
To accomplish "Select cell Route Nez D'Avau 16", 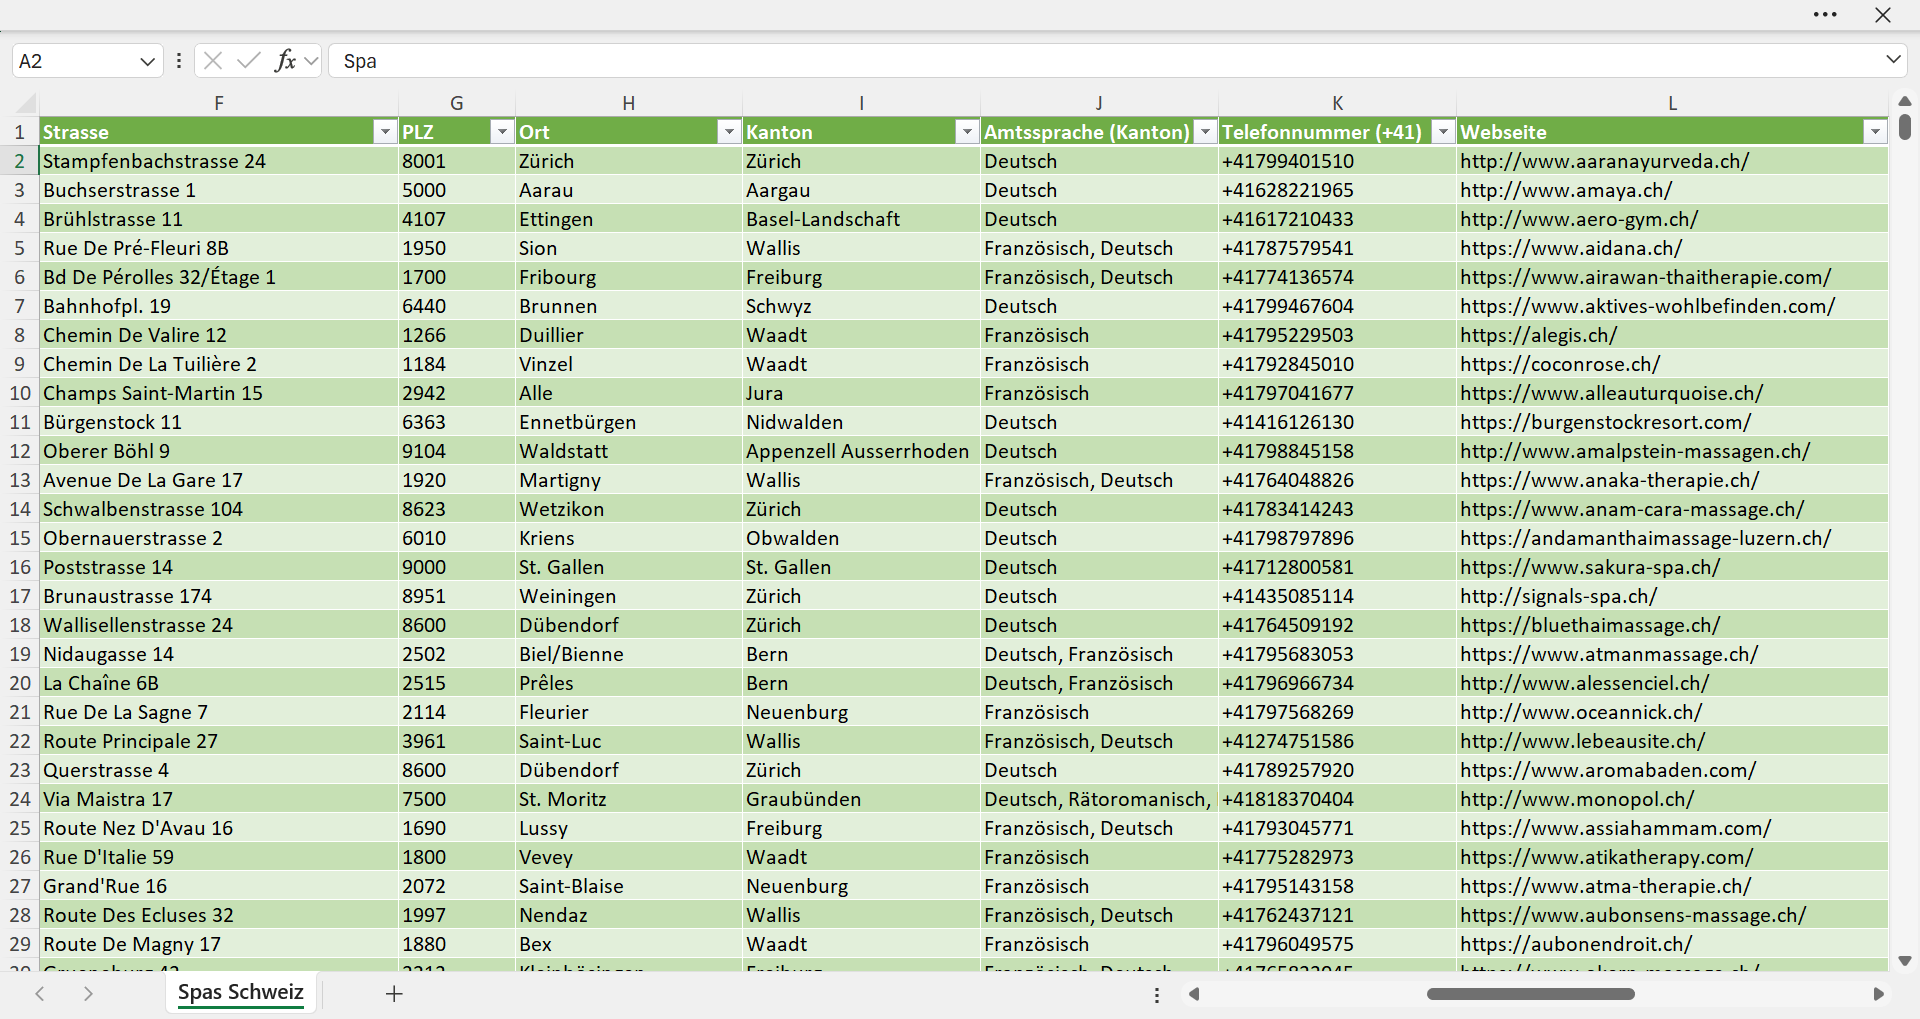I will (219, 828).
